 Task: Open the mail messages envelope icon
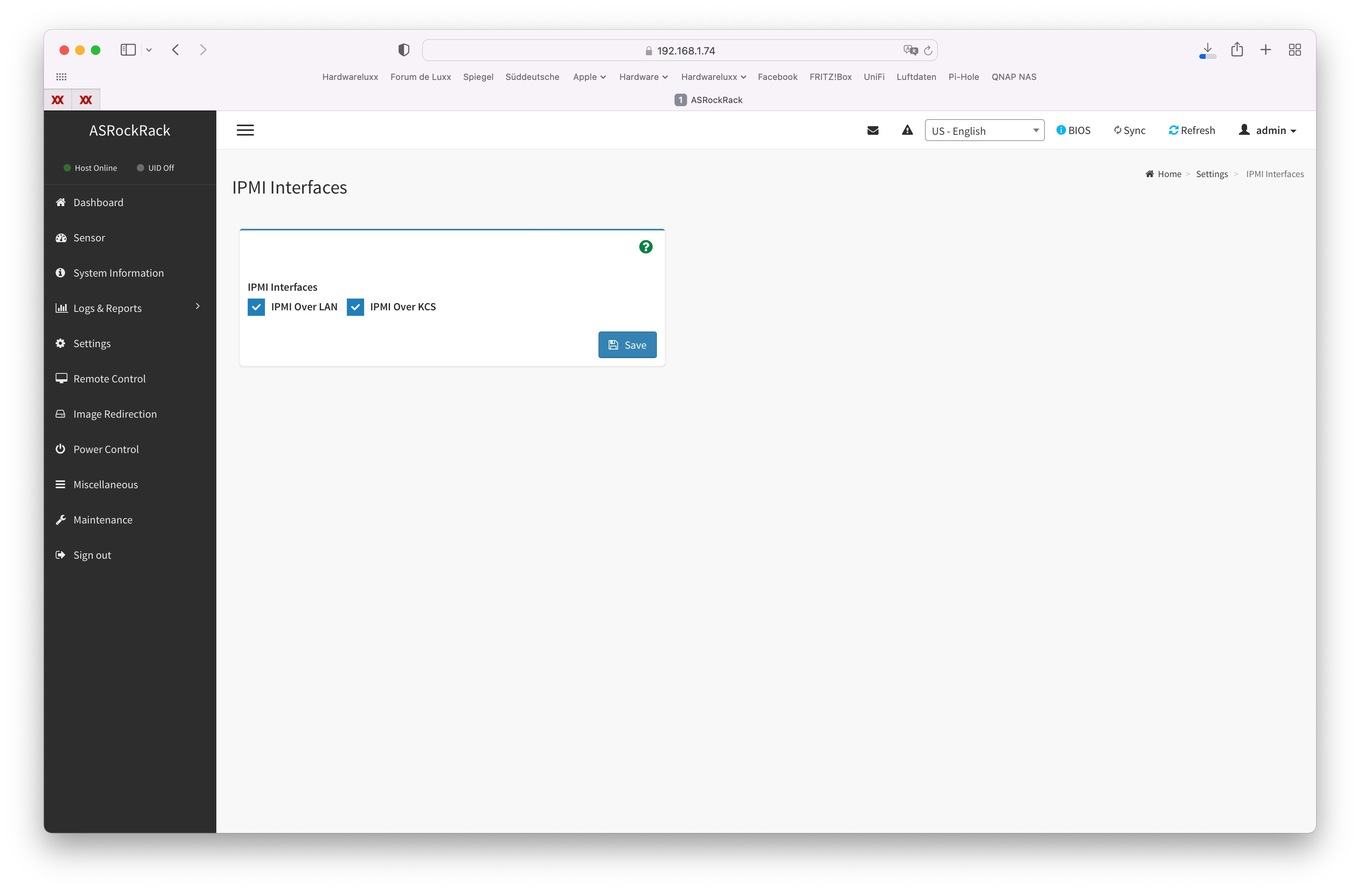[x=873, y=130]
